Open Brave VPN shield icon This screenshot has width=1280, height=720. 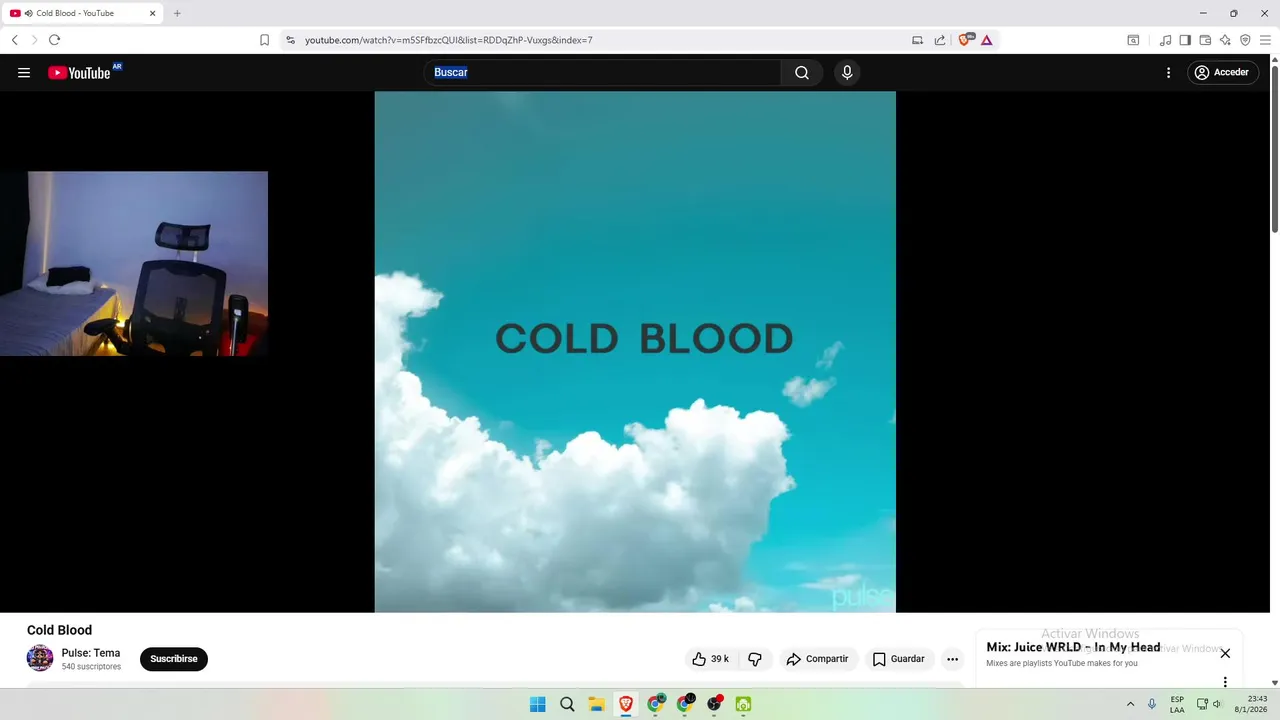(1245, 40)
